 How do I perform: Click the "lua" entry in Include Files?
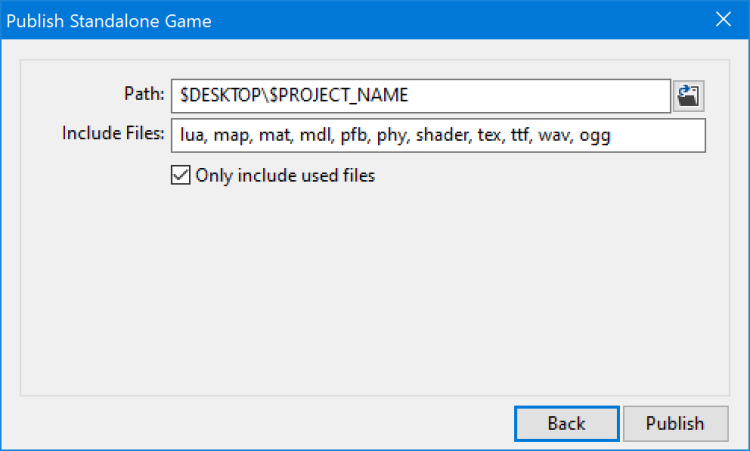tap(191, 136)
